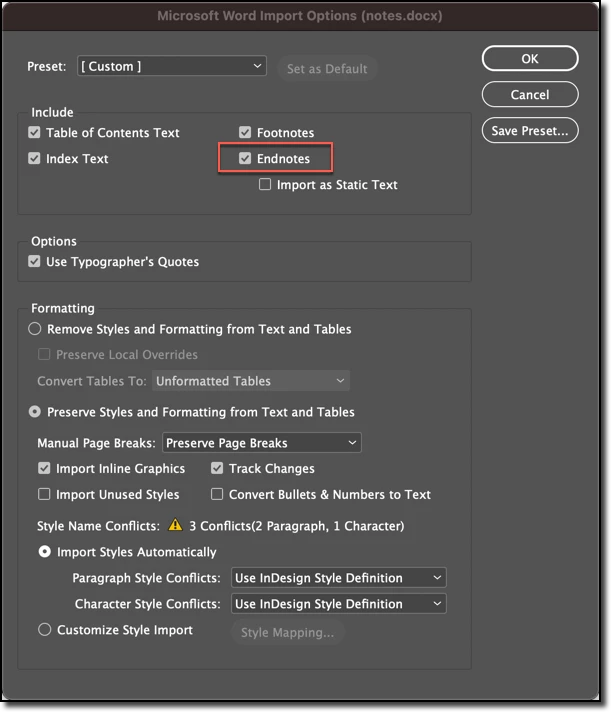Open Paragraph Style Conflicts dropdown

339,578
